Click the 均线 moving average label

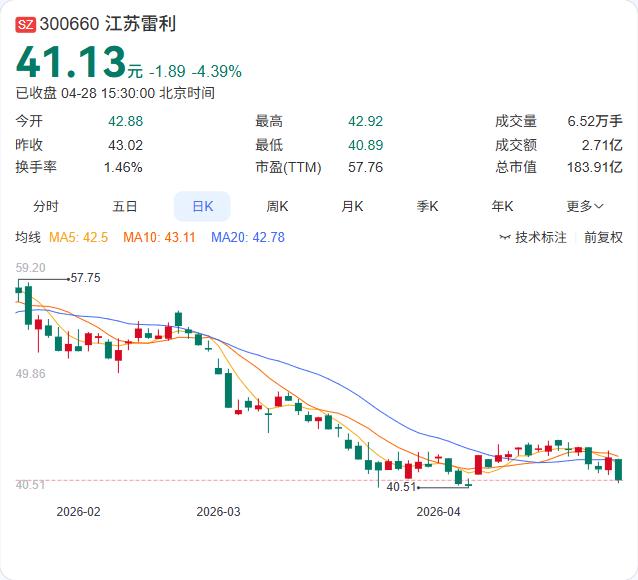pos(28,237)
